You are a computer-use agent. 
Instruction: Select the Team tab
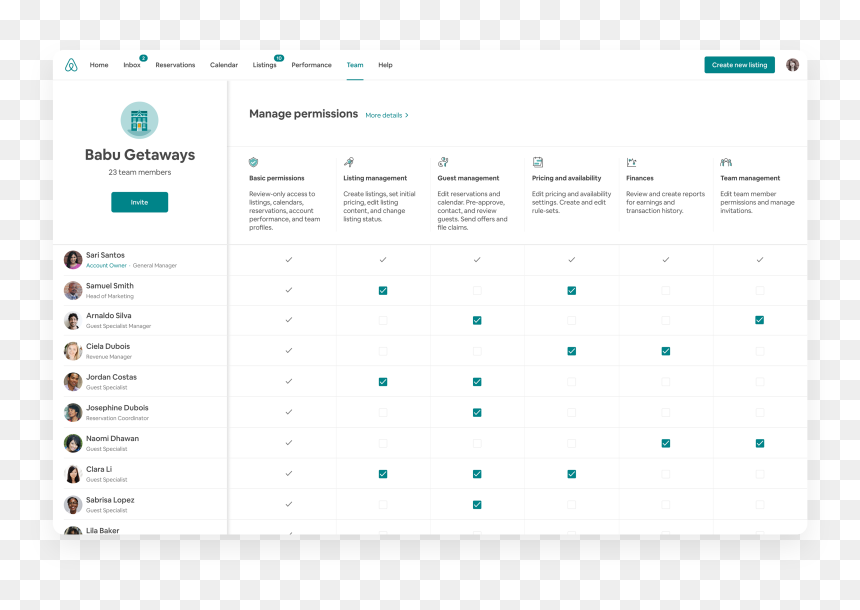355,65
